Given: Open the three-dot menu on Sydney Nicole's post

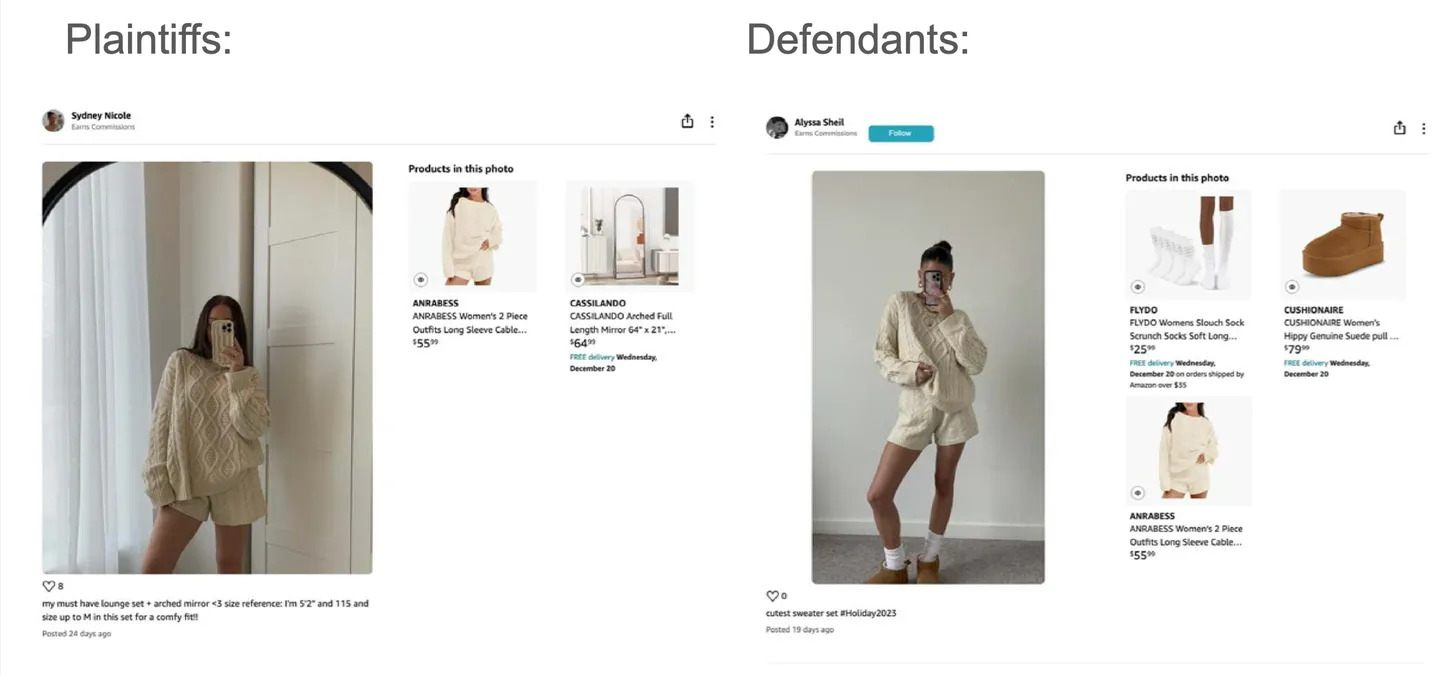Looking at the screenshot, I should (x=712, y=122).
